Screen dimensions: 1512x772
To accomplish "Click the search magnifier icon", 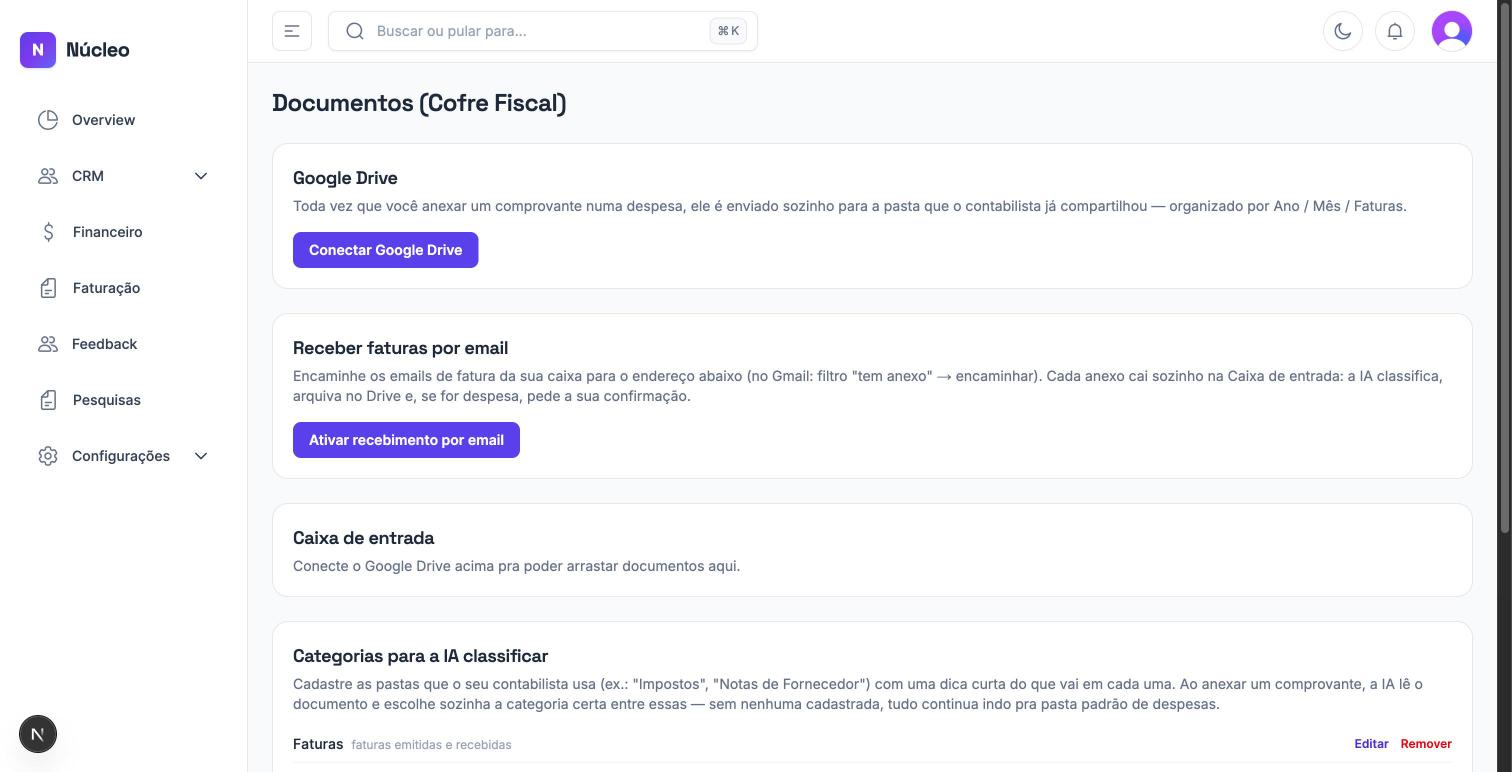I will (x=355, y=31).
